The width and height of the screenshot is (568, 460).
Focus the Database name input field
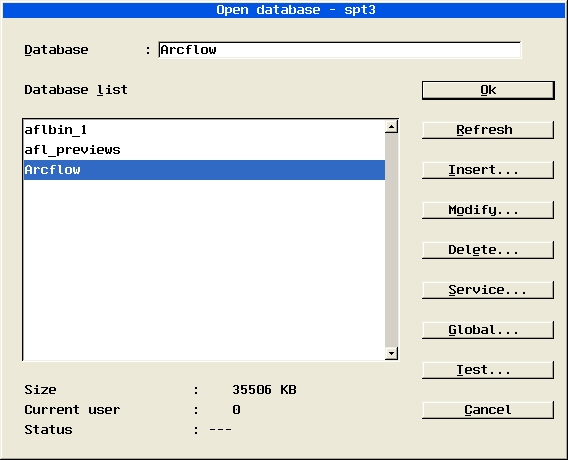[x=340, y=50]
